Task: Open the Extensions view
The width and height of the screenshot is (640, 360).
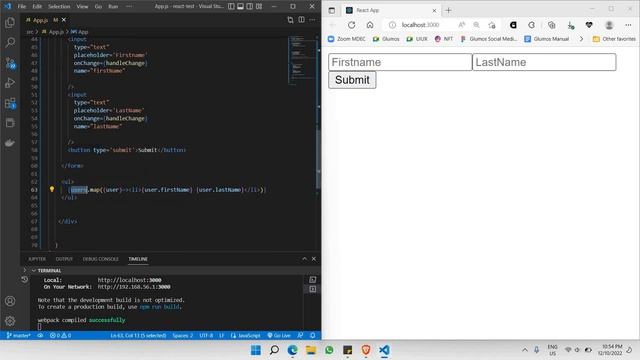Action: (x=10, y=103)
